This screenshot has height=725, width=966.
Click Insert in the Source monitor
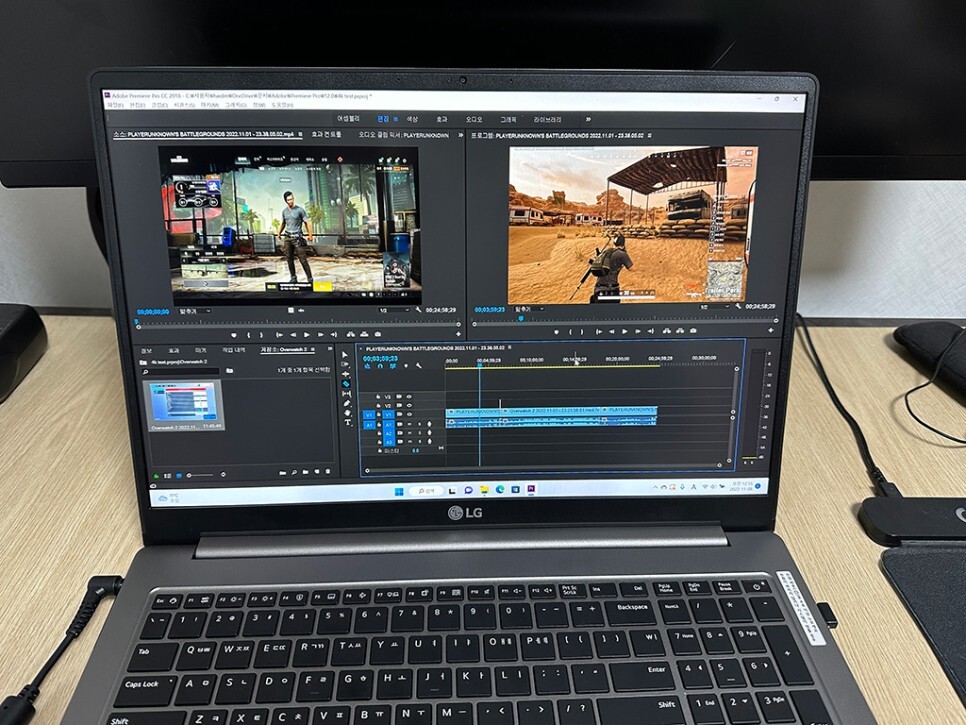click(351, 334)
